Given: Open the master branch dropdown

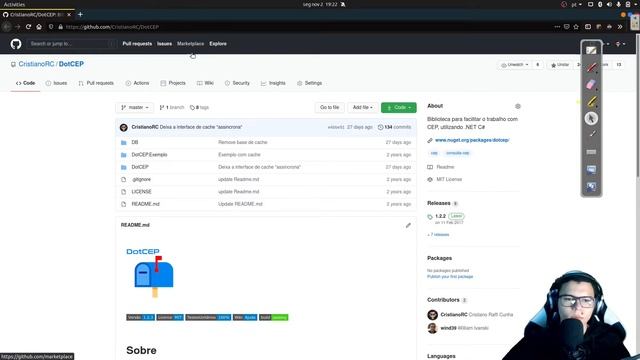Looking at the screenshot, I should 135,107.
